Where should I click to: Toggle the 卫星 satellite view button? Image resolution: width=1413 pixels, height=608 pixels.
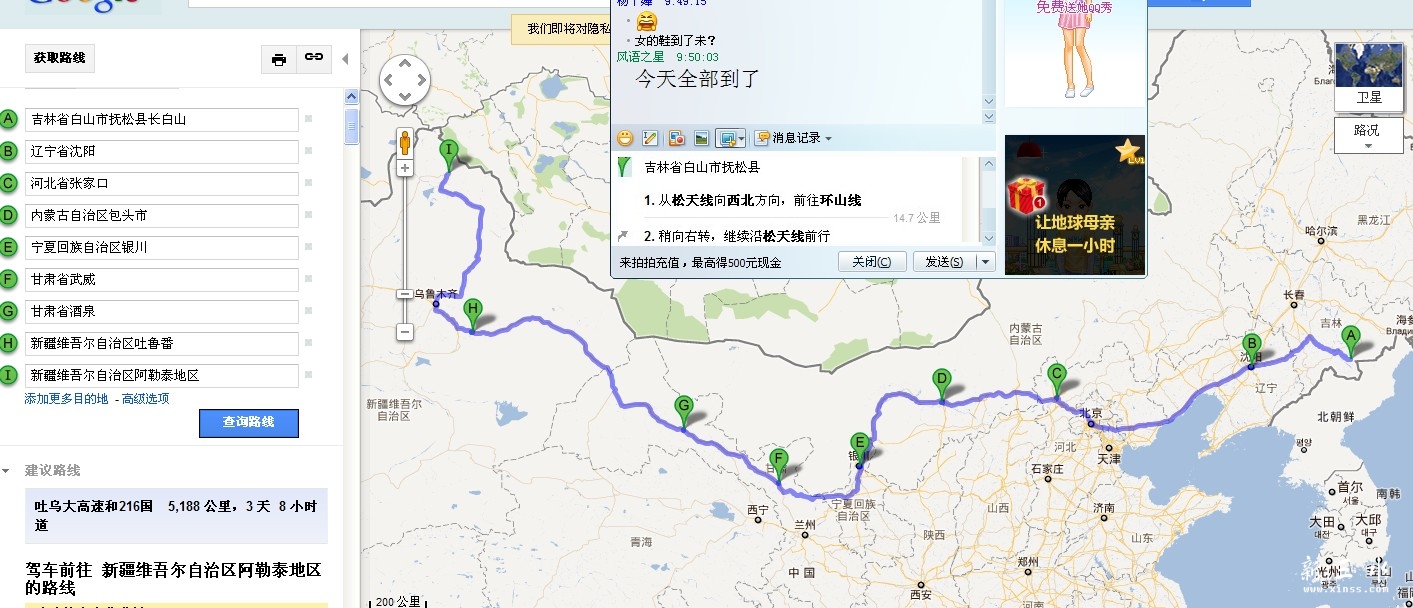coord(1369,97)
